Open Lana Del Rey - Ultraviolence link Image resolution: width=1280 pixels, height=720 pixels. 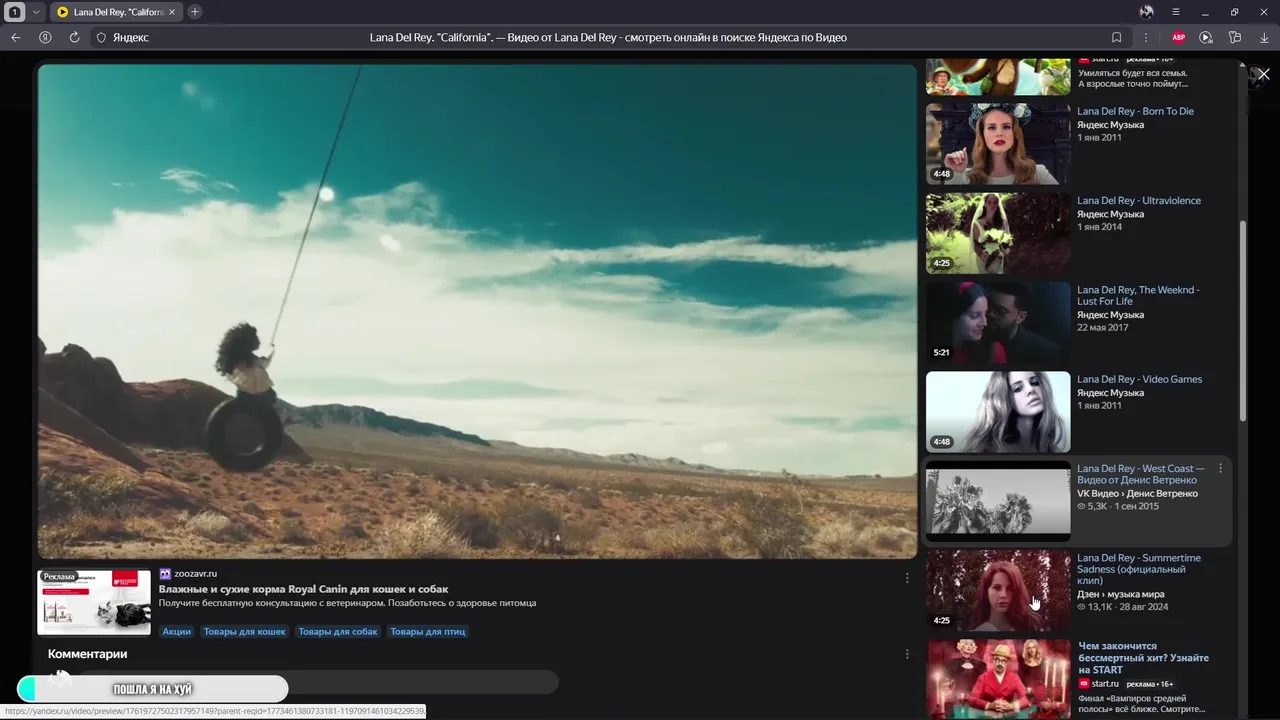1139,200
